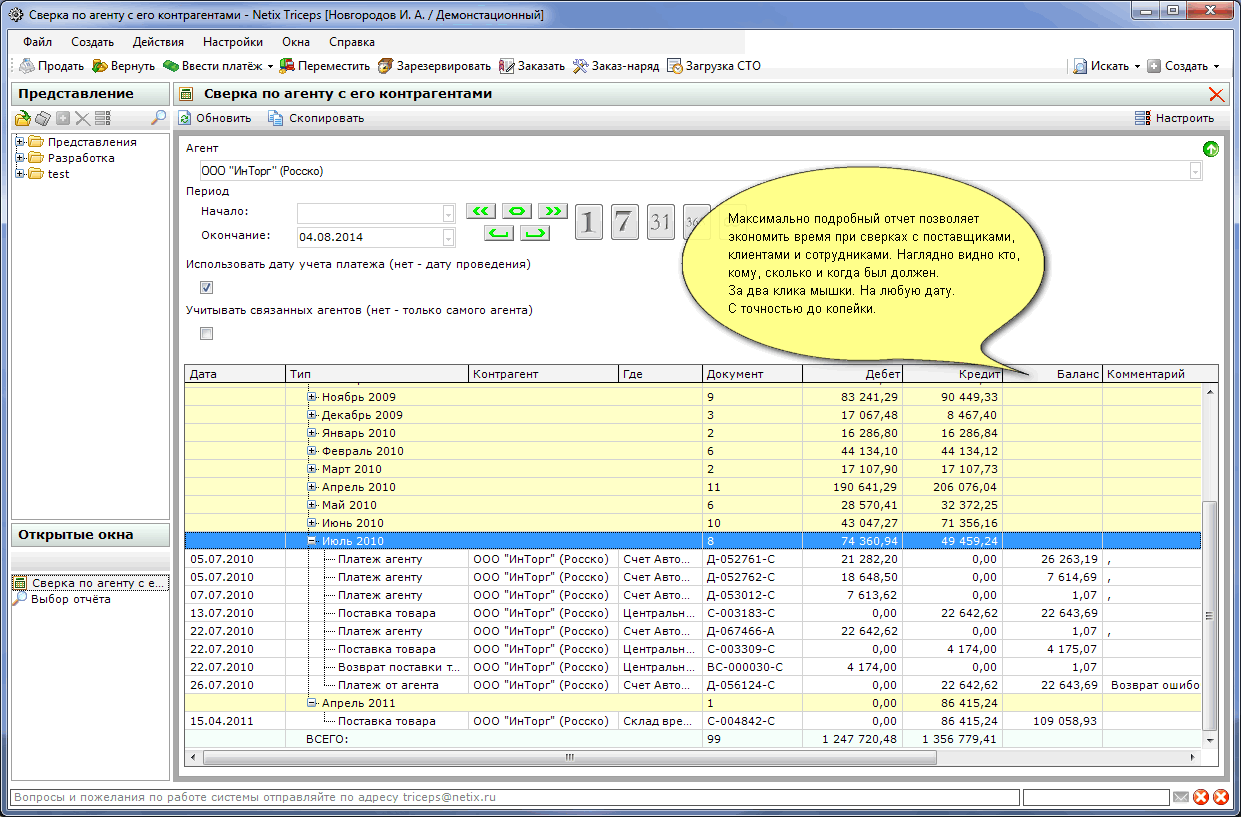
Task: Click the Скопировать button
Action: [316, 118]
